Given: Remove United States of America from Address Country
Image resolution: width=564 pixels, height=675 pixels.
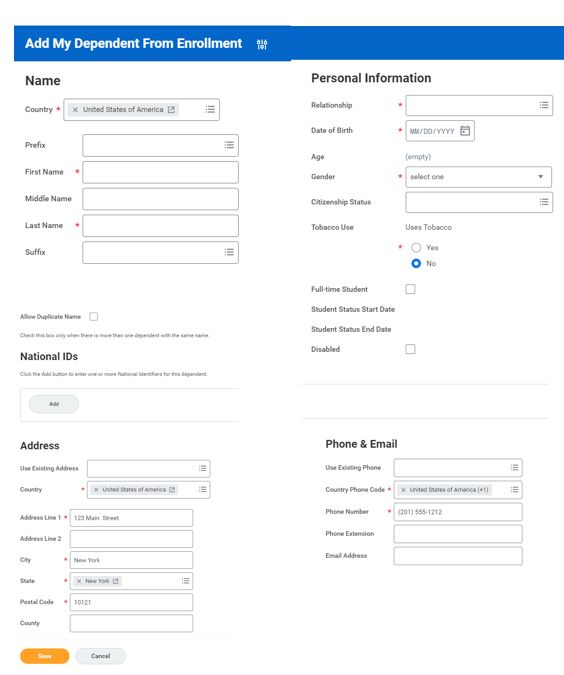Looking at the screenshot, I should click(x=96, y=490).
